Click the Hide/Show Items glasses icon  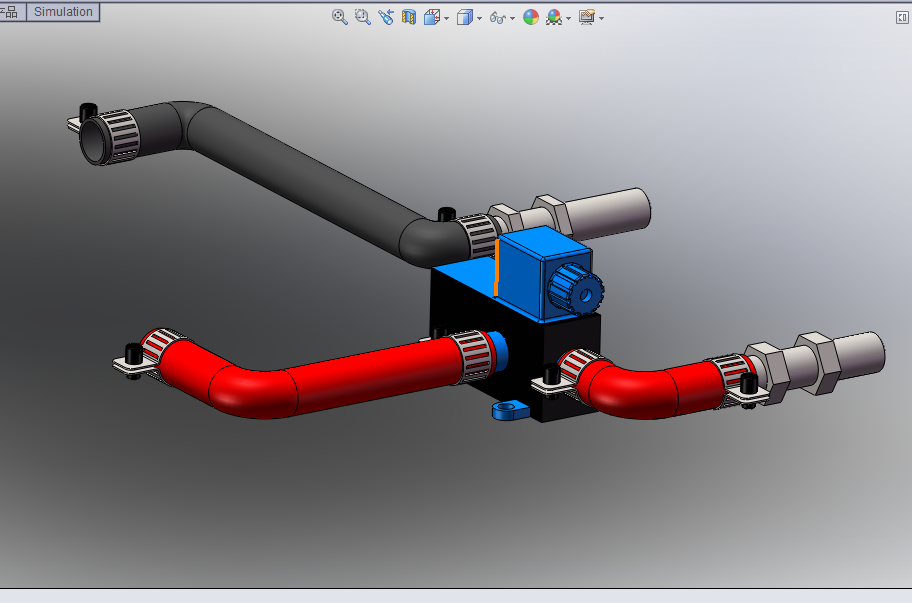[497, 18]
